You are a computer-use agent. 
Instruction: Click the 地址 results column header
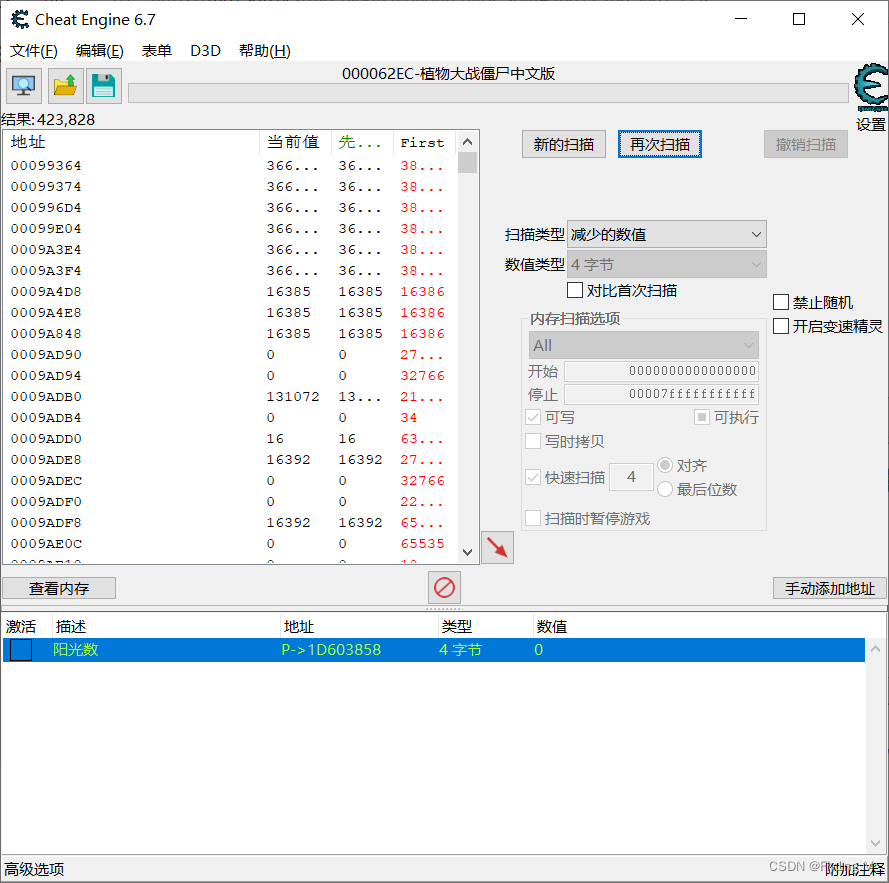[132, 142]
